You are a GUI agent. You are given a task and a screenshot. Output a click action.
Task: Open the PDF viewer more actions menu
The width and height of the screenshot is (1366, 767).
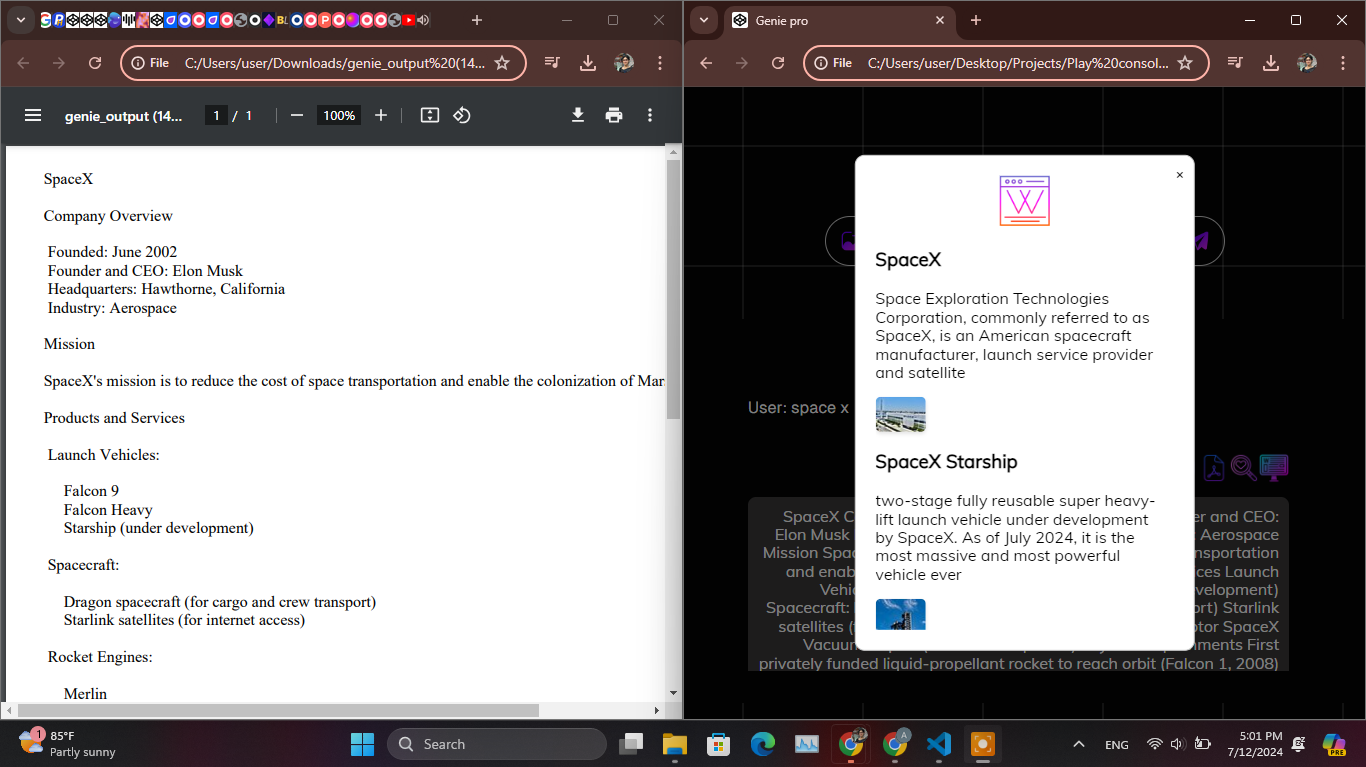pos(650,115)
